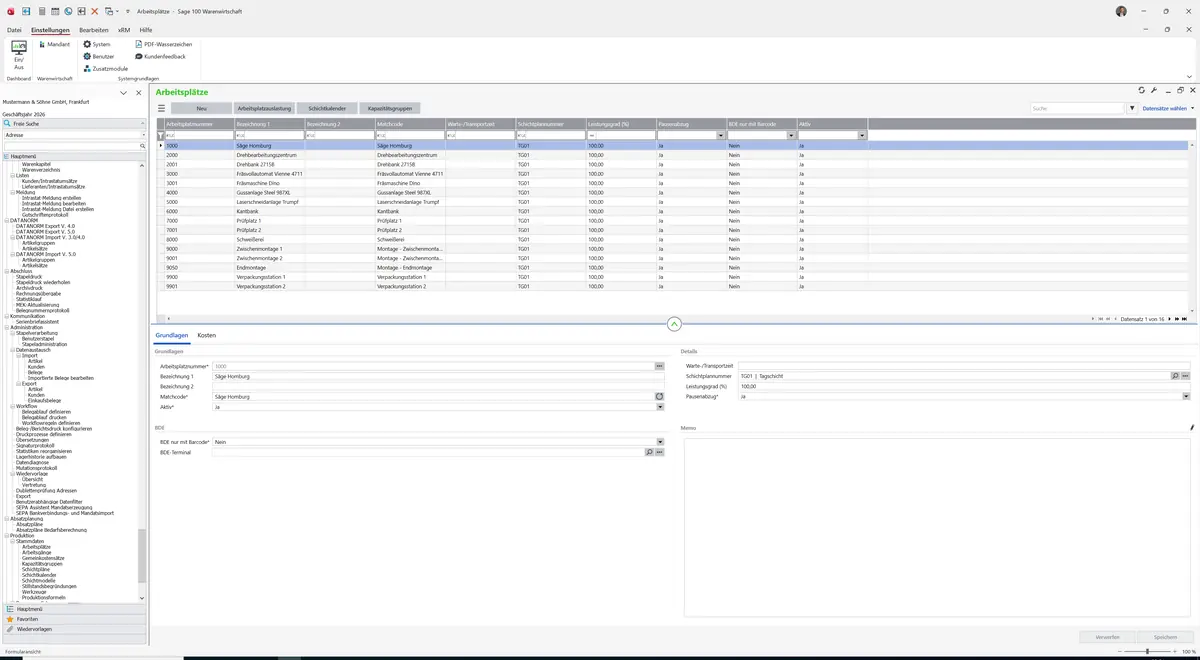Screen dimensions: 1200x660
Task: Open the lookup magnifier for BDE-Terminal
Action: pos(649,452)
